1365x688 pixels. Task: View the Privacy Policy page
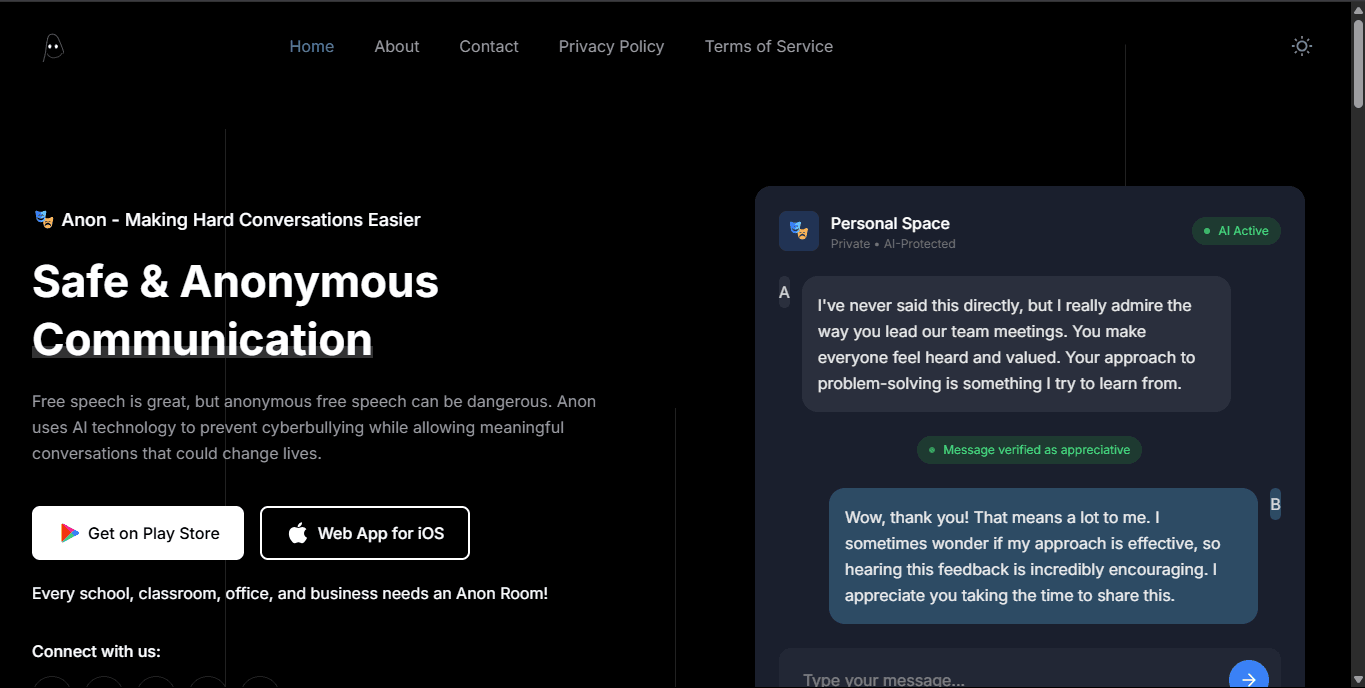[x=612, y=46]
